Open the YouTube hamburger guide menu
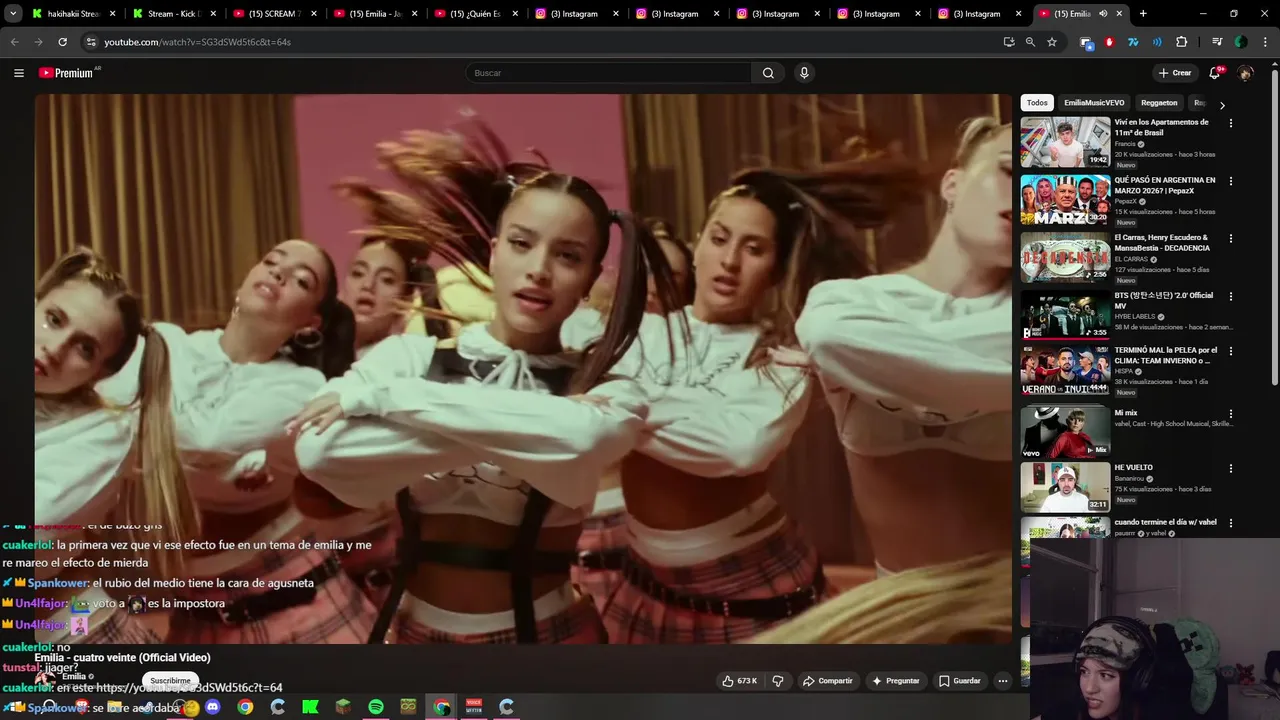 pyautogui.click(x=18, y=73)
